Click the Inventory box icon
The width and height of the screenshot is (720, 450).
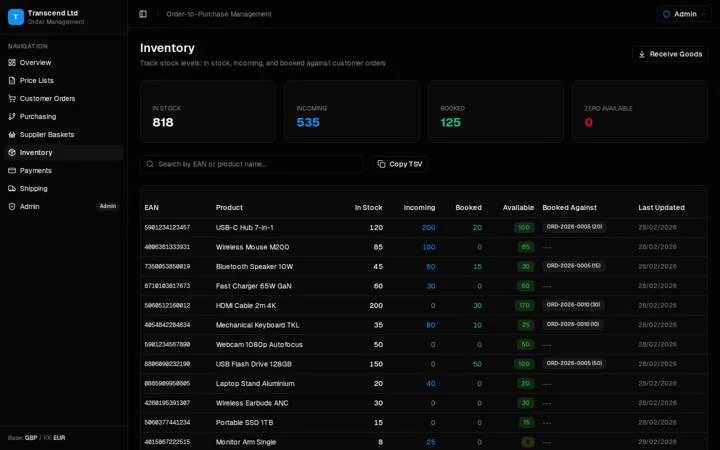(12, 152)
